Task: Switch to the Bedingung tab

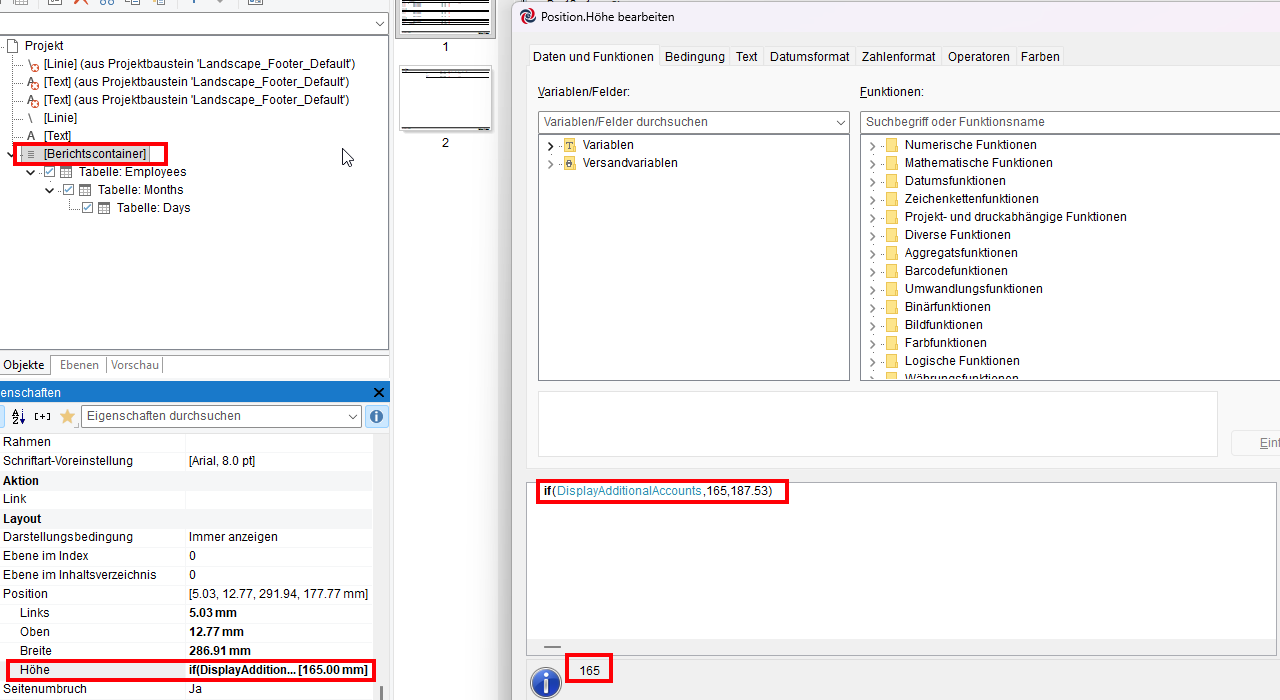Action: 694,57
